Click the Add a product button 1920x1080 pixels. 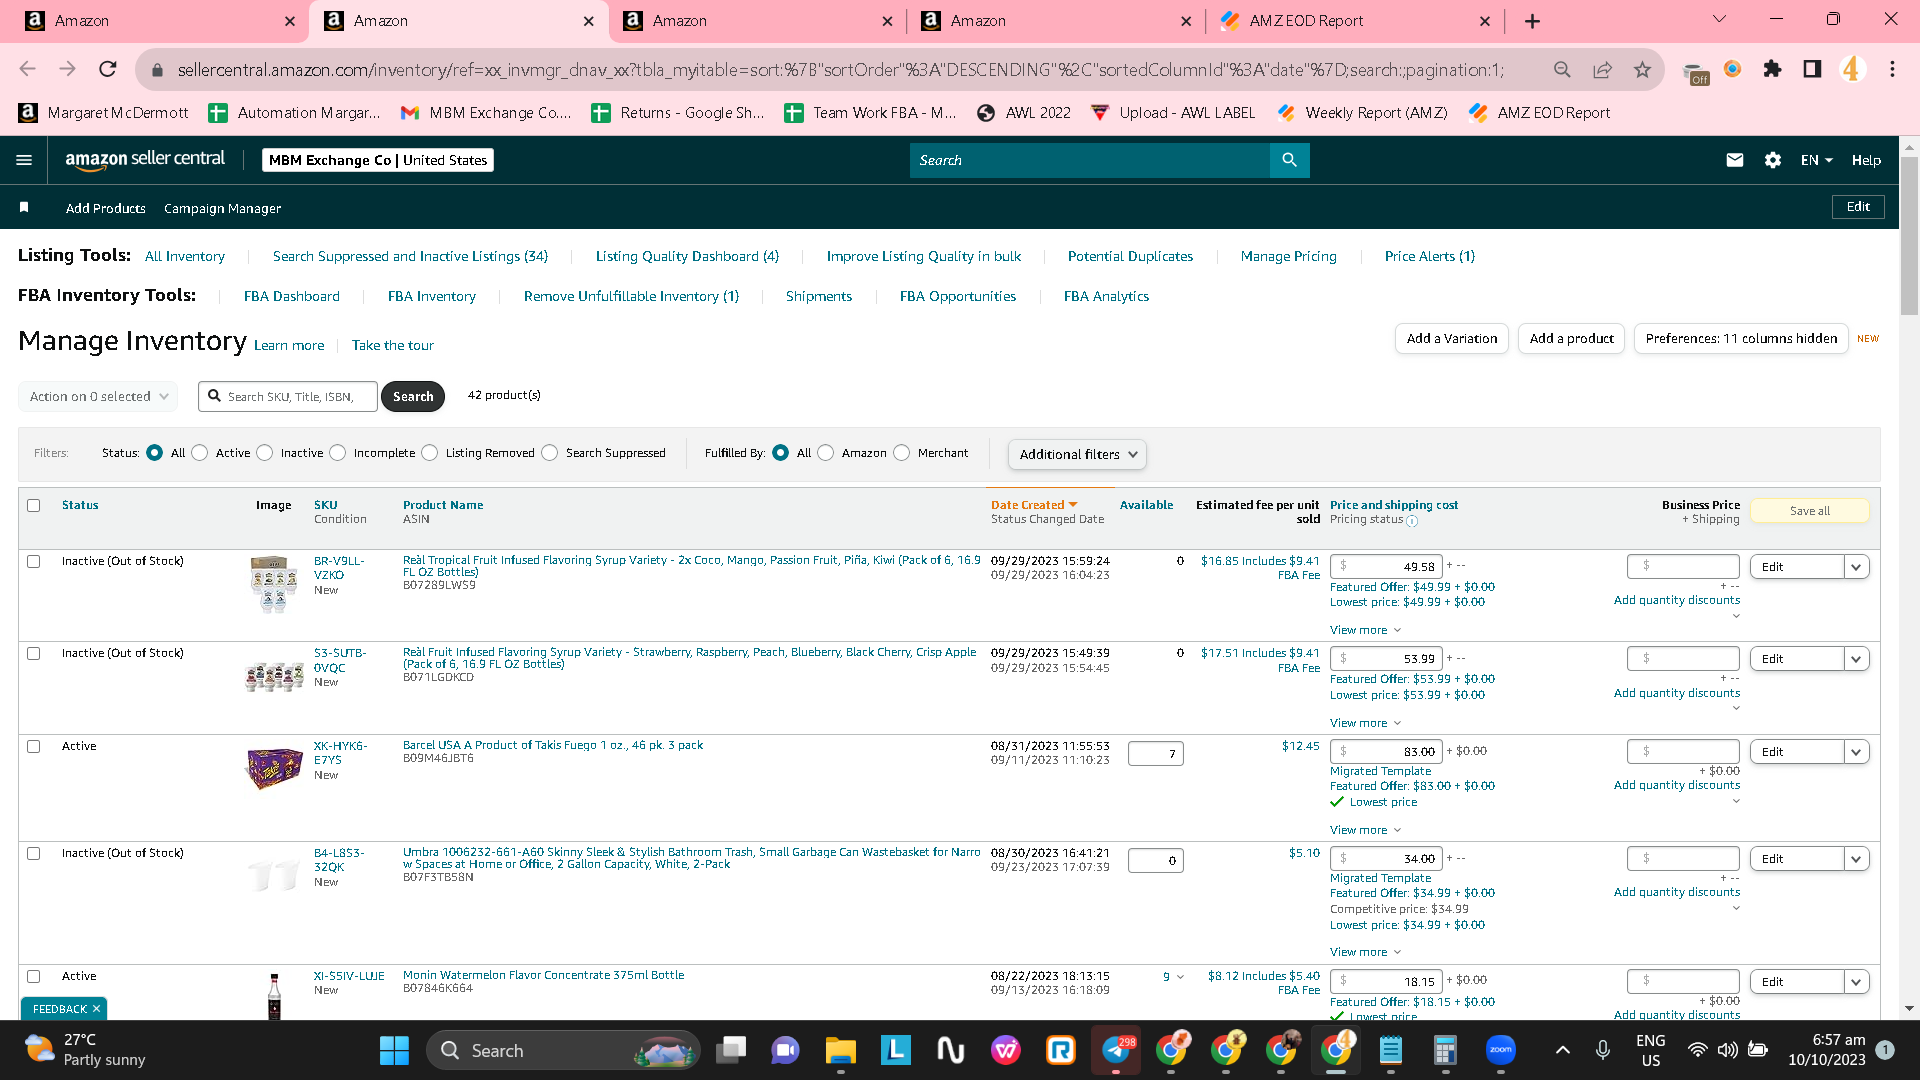coord(1572,339)
